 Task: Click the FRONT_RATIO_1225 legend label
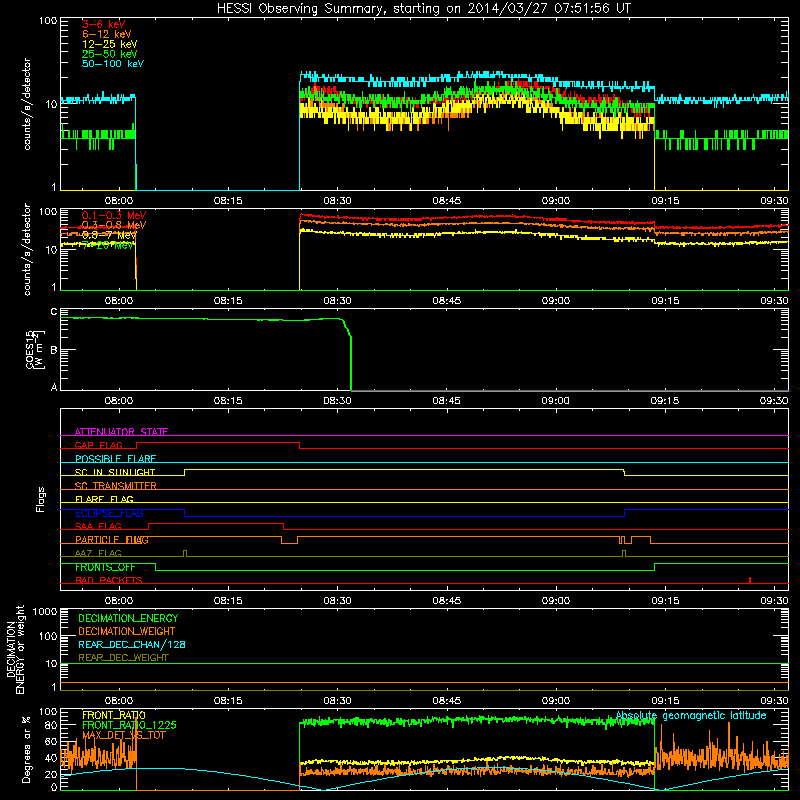pos(129,725)
